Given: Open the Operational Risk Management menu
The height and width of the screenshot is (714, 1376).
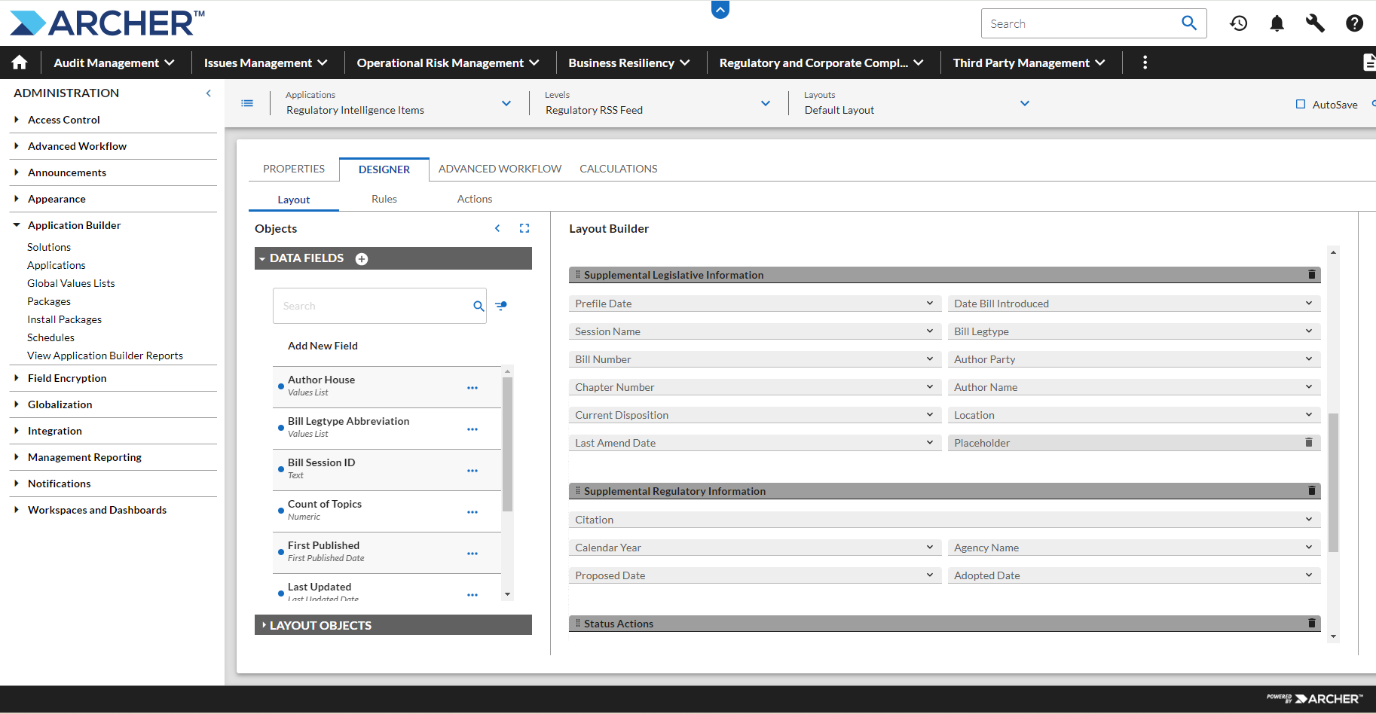Looking at the screenshot, I should pyautogui.click(x=448, y=62).
